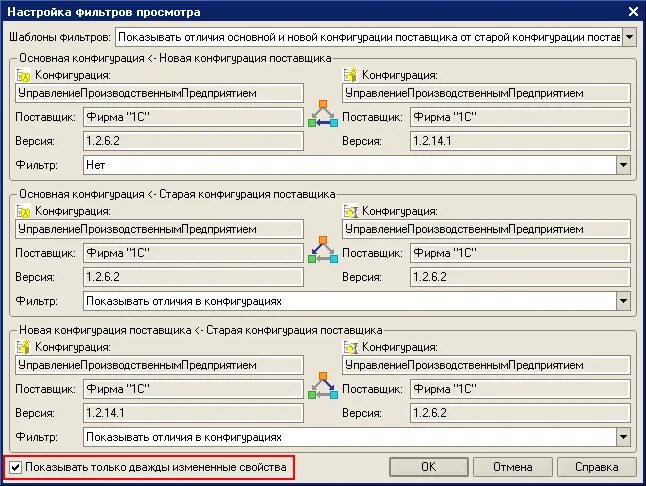Click main configuration icon in second group
This screenshot has width=646, height=486.
pyautogui.click(x=23, y=211)
